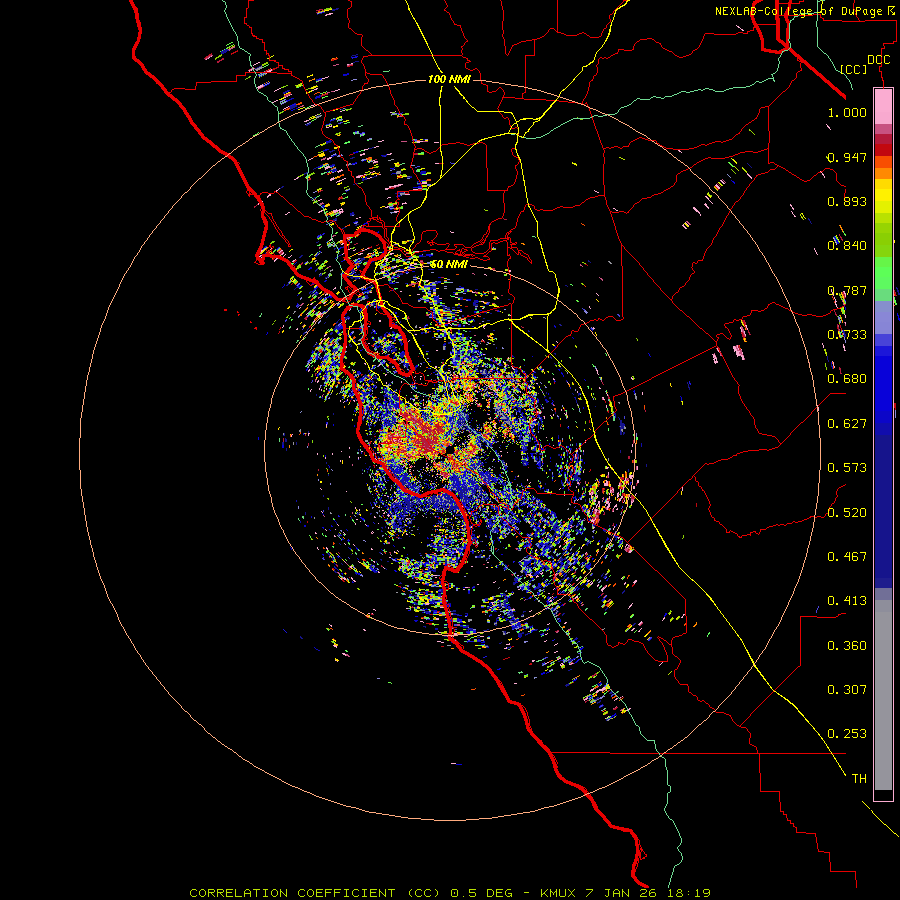Viewport: 900px width, 900px height.
Task: Click the 0.733 legend value
Action: click(847, 335)
